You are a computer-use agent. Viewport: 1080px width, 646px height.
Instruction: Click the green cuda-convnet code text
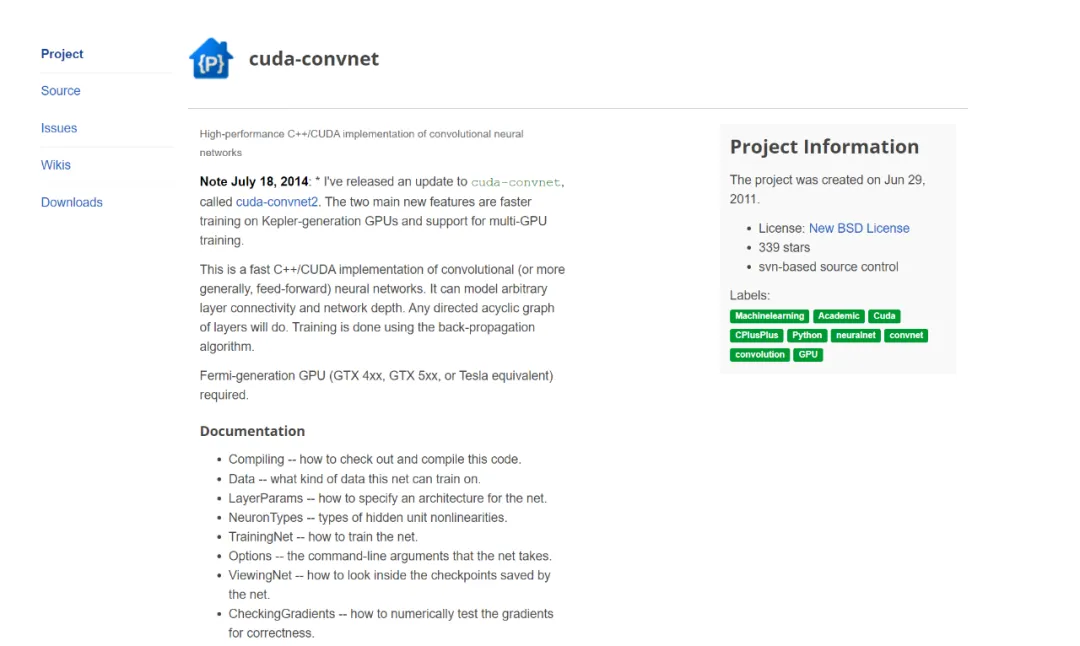(516, 182)
